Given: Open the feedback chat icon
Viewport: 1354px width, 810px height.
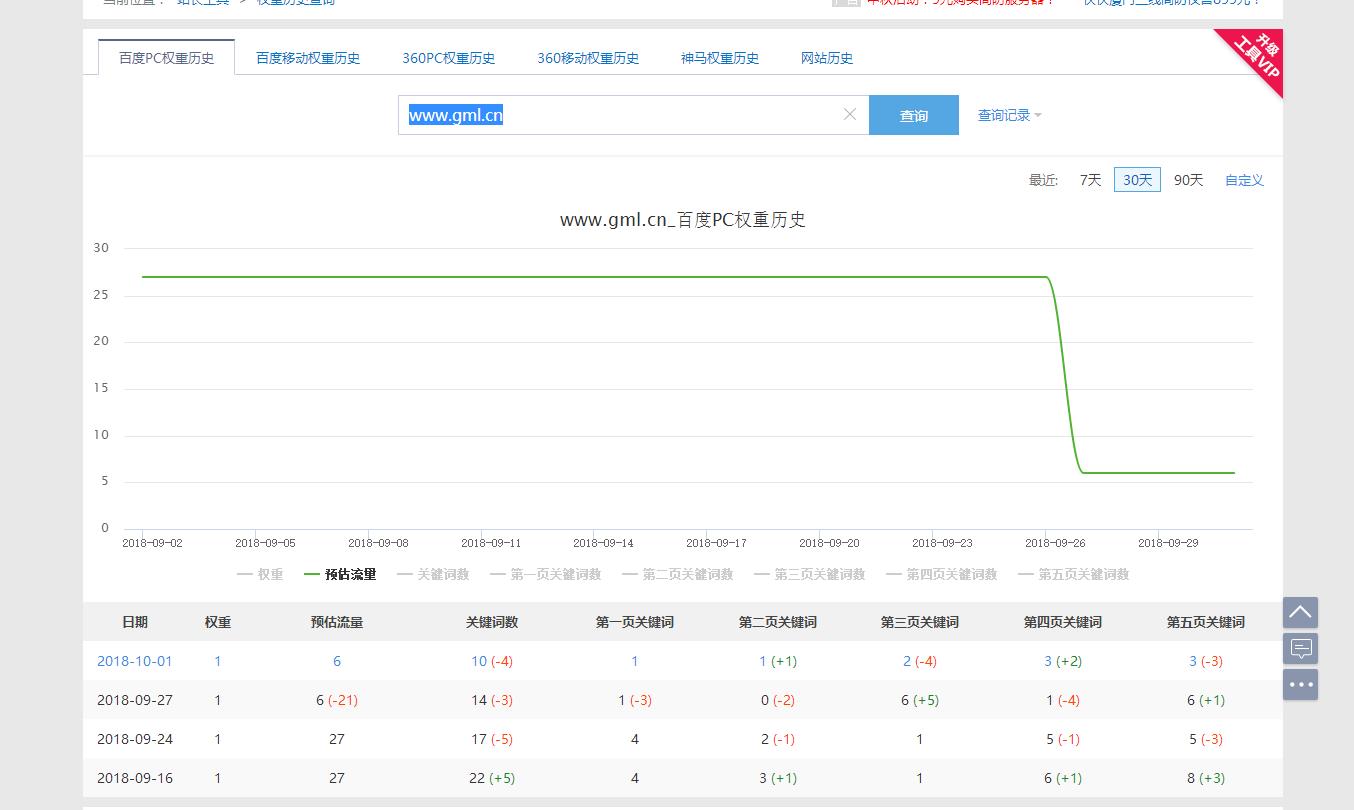Looking at the screenshot, I should tap(1300, 649).
